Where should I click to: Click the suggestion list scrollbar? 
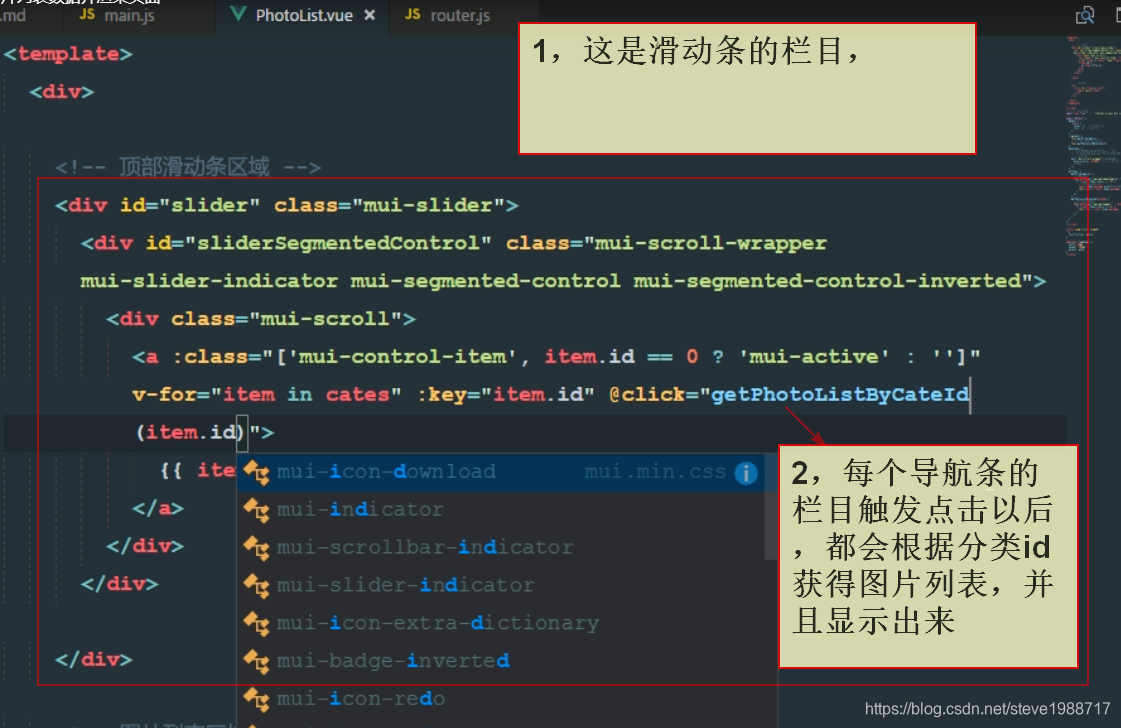coord(771,508)
